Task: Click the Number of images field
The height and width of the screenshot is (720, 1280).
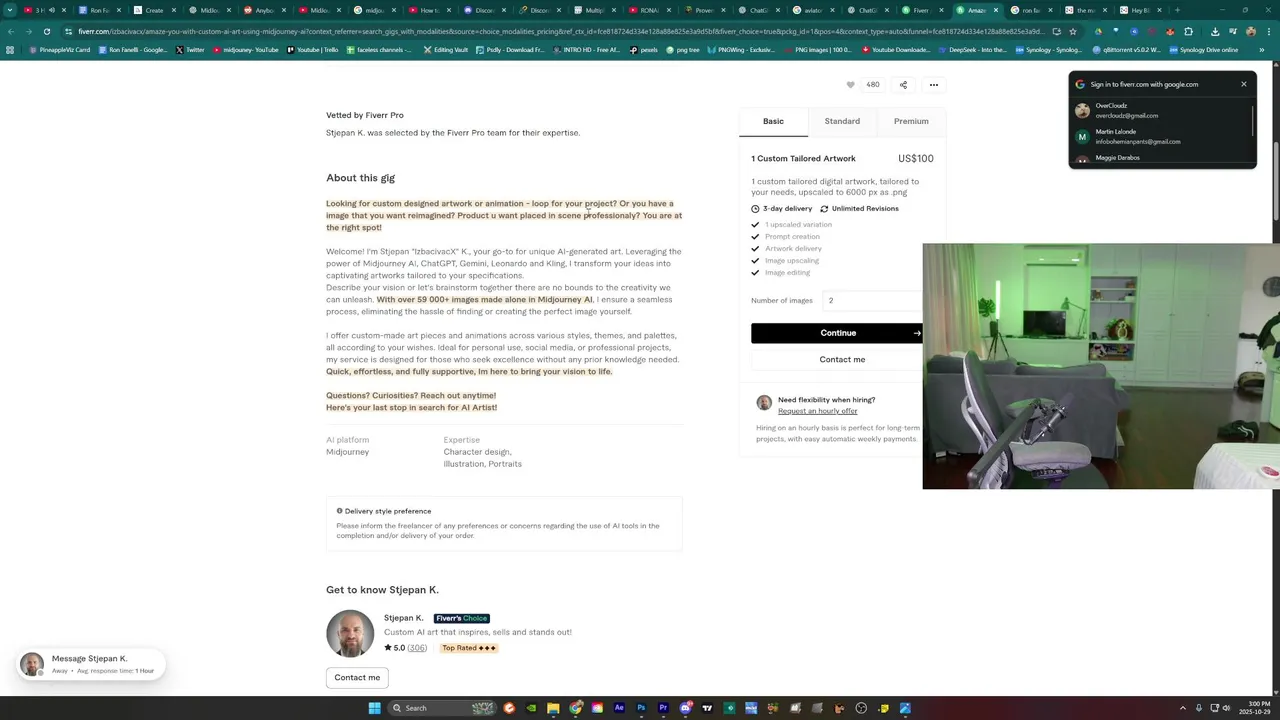Action: (872, 300)
